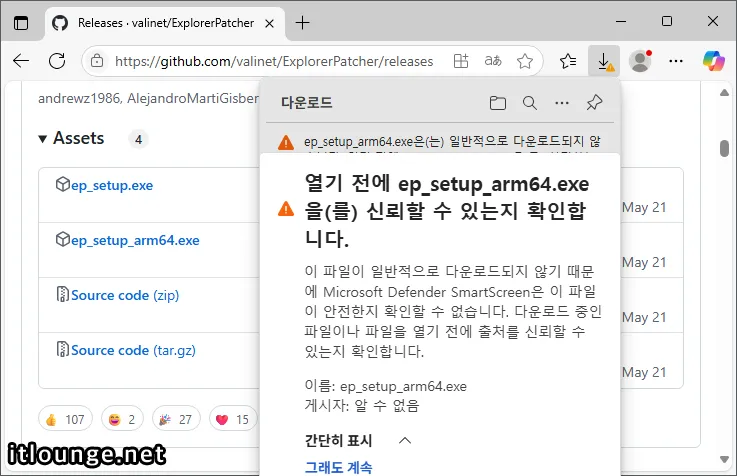Select the Releases valinet/ExplorerPatcher tab

[x=165, y=23]
